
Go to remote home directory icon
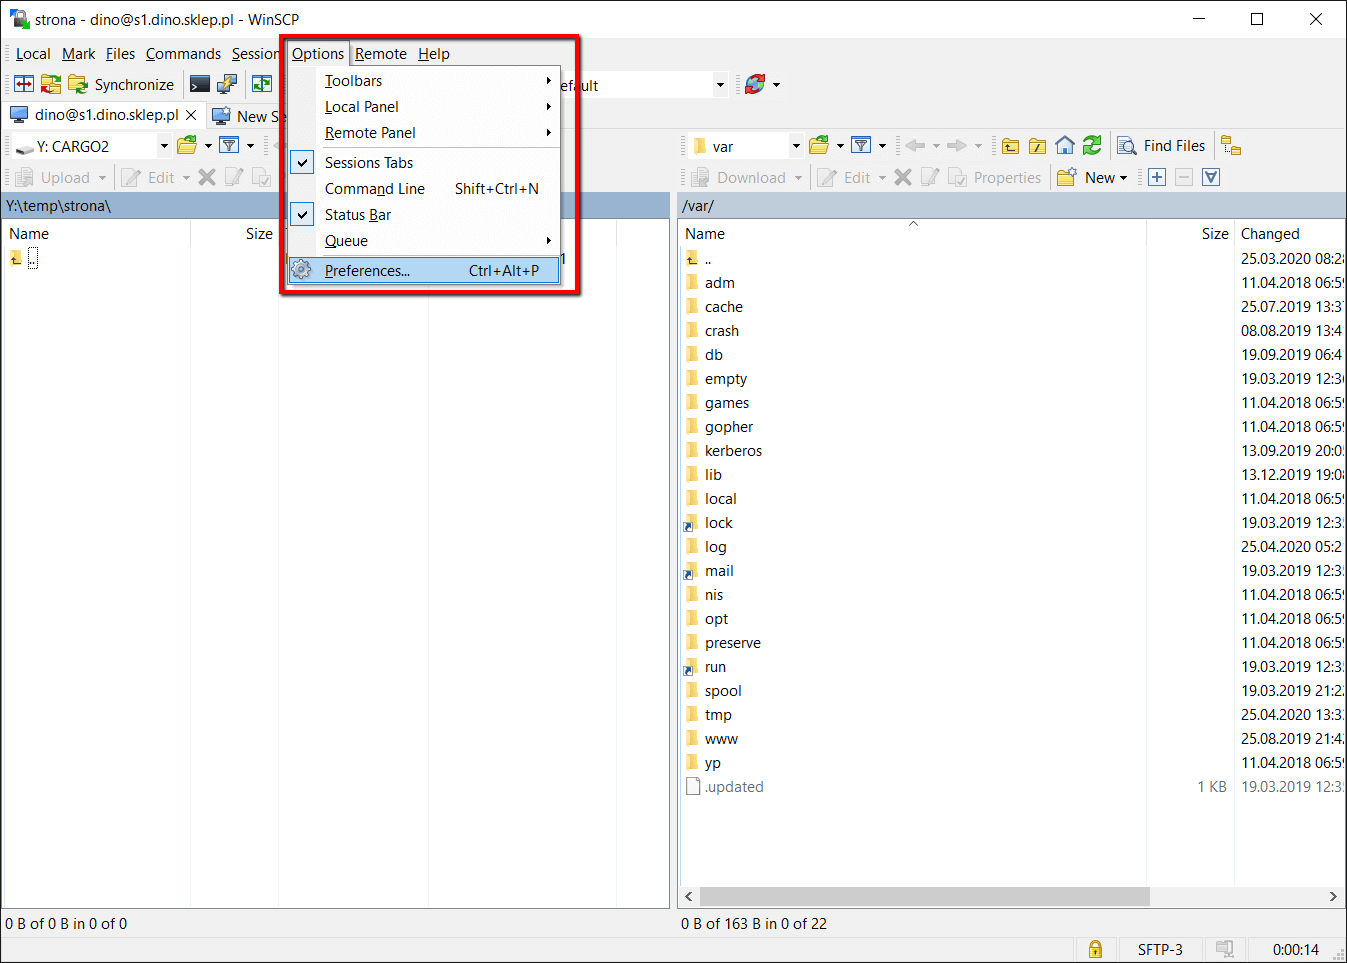1065,146
